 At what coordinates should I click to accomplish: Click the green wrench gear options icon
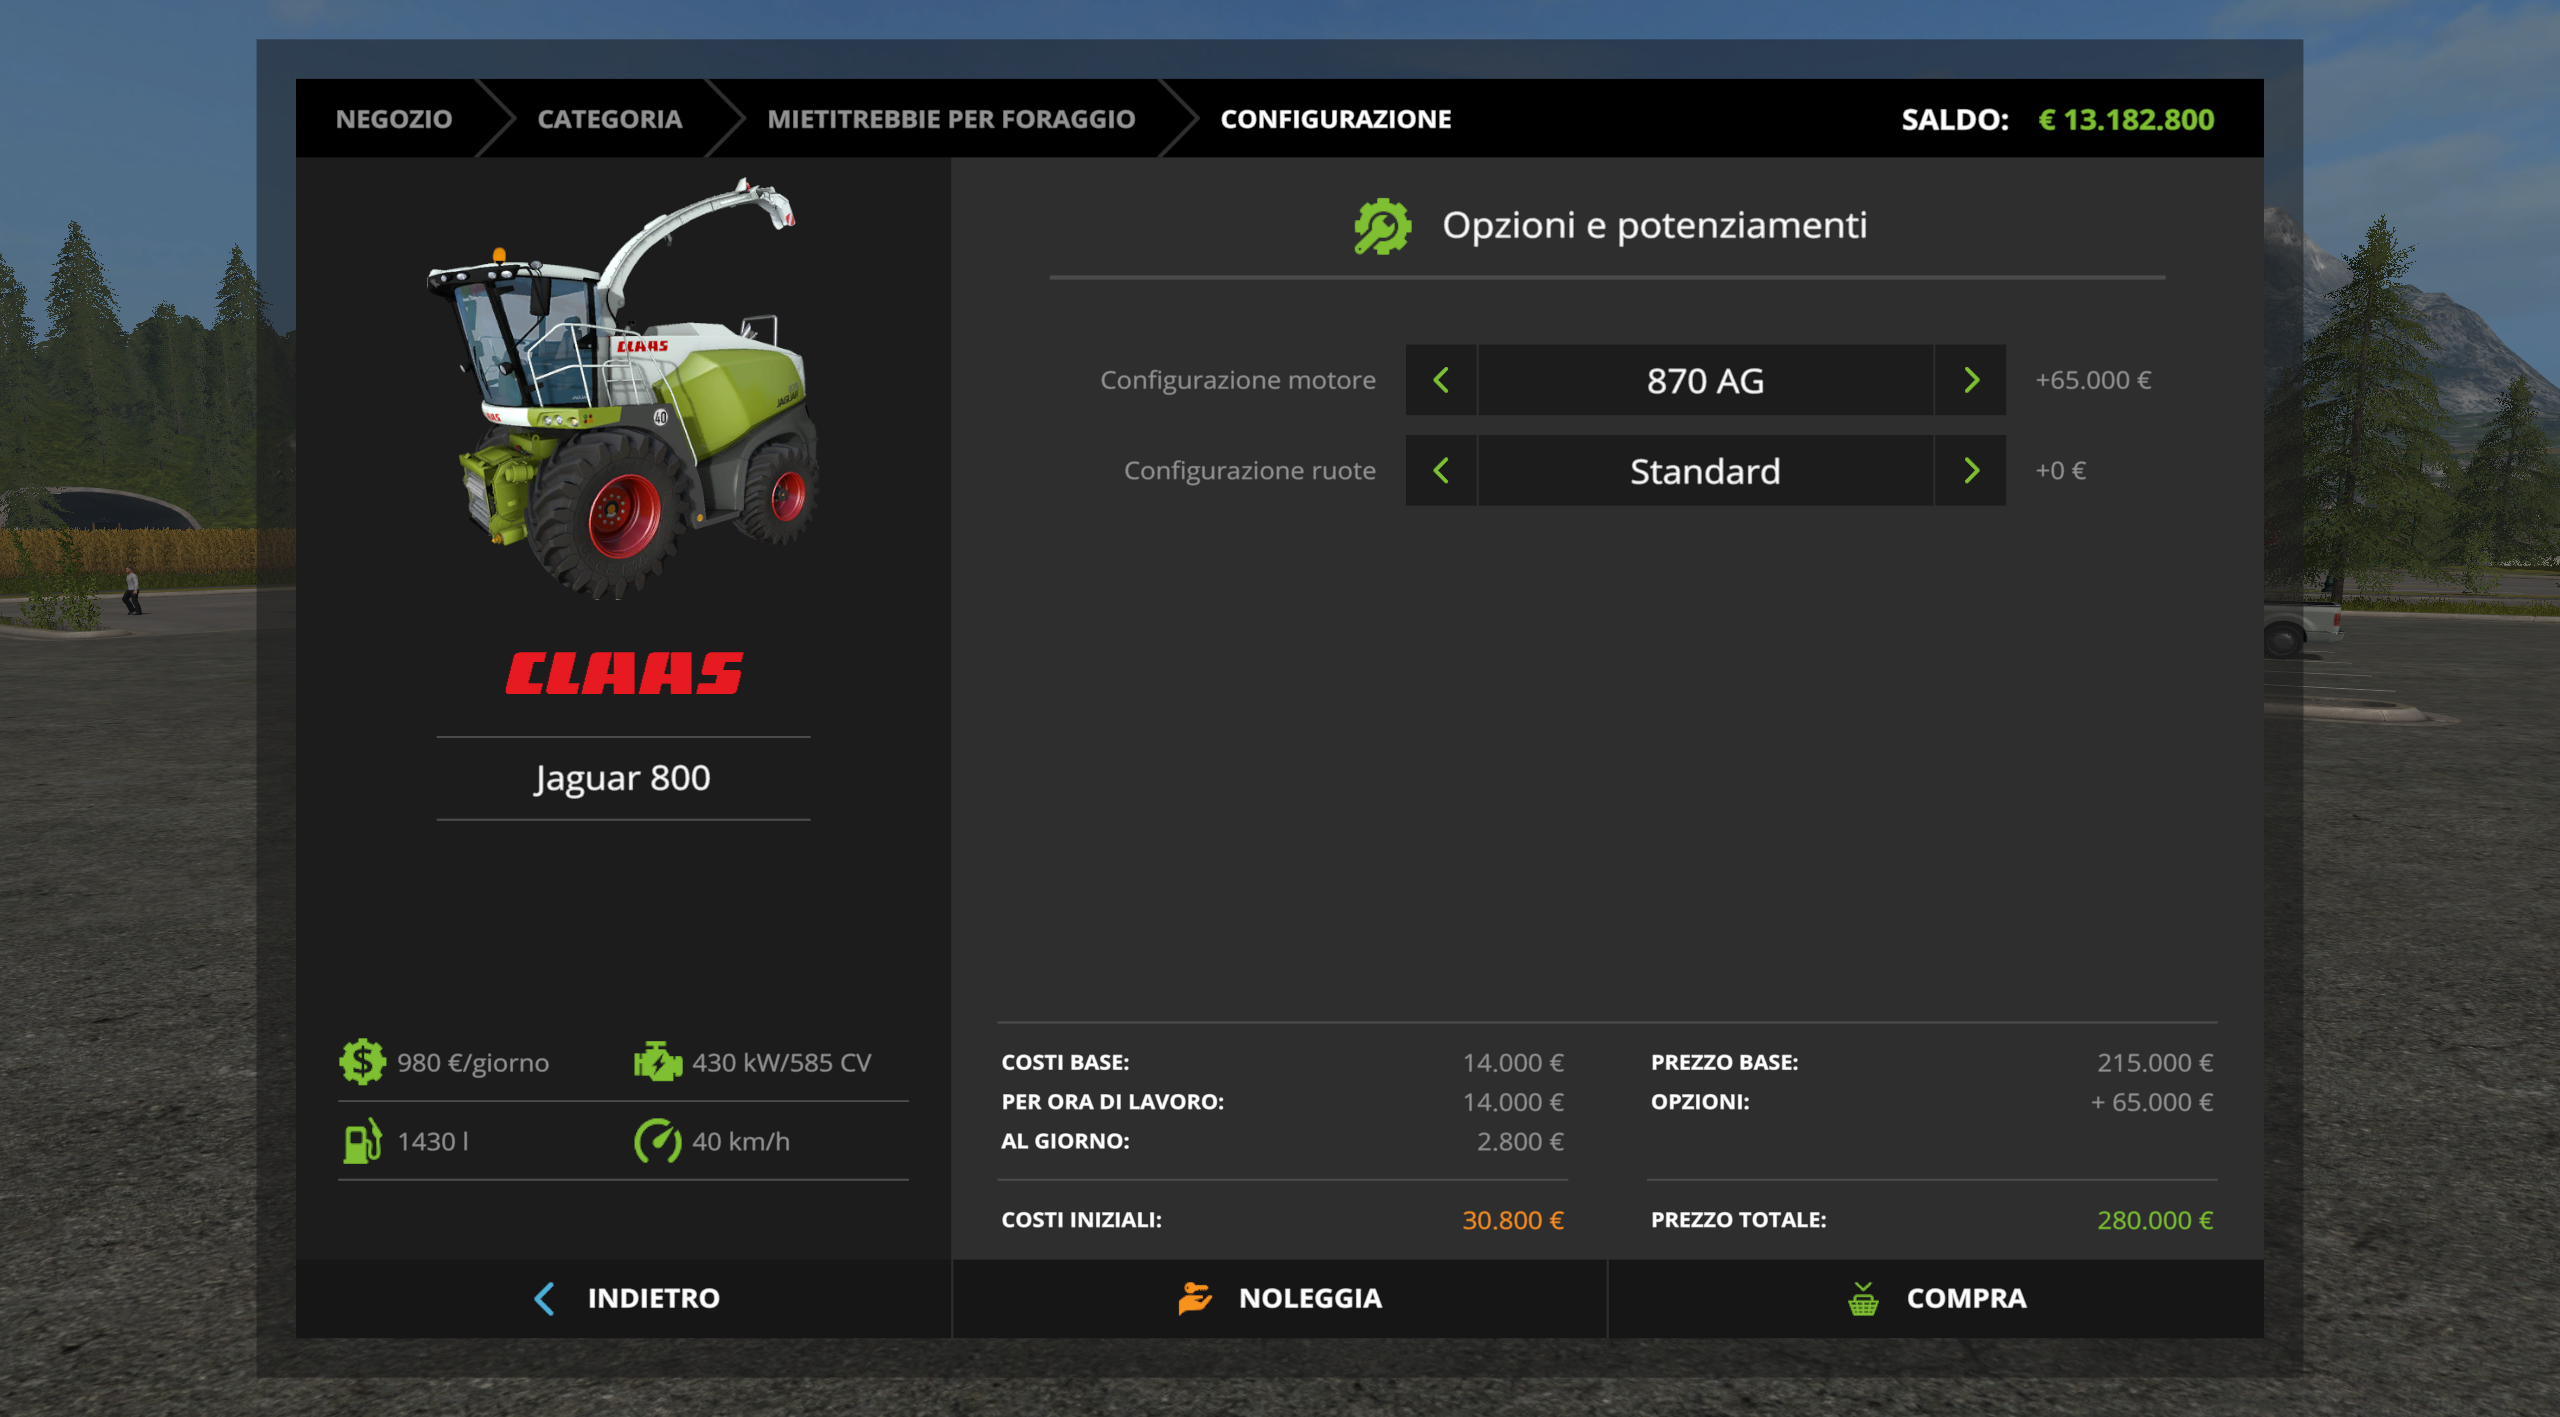click(1382, 226)
